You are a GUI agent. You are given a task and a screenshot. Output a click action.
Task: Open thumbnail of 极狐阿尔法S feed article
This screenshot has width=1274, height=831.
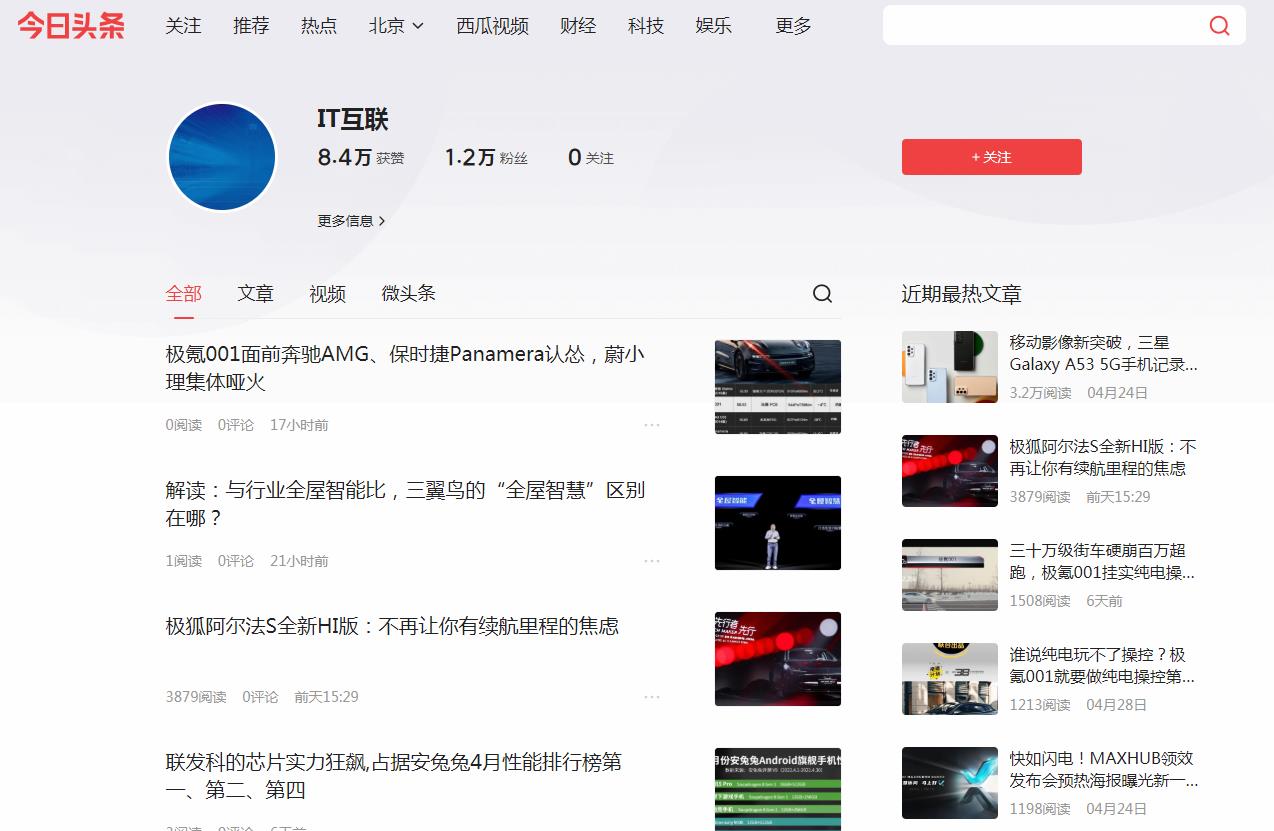778,659
